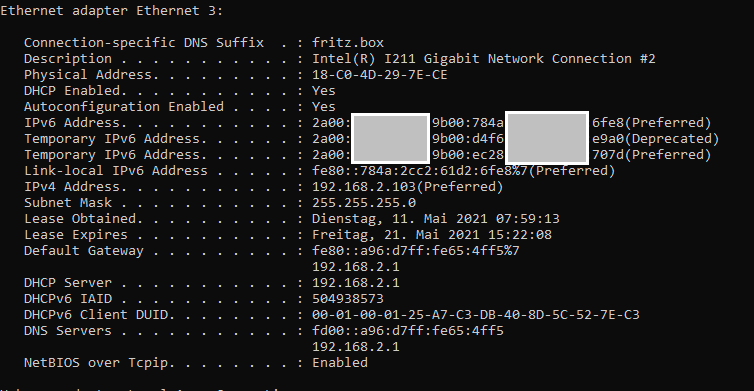754x391 pixels.
Task: Click the DHCPv6 IAID value 504938573
Action: click(348, 299)
